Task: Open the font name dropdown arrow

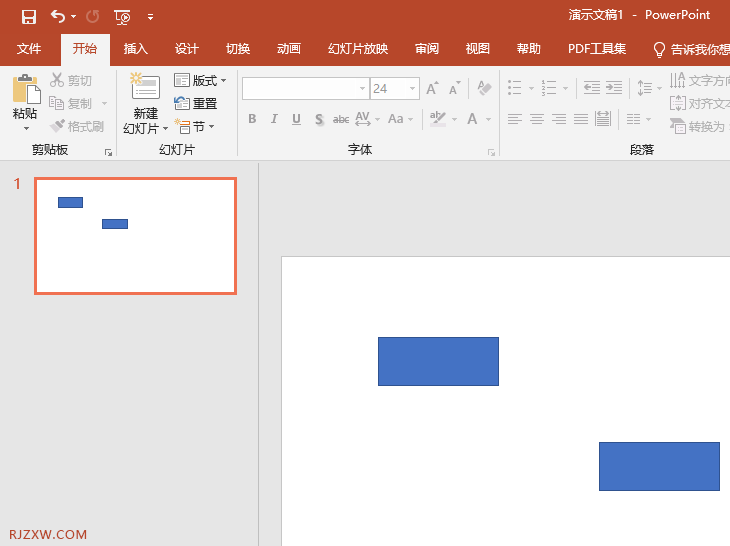Action: 362,88
